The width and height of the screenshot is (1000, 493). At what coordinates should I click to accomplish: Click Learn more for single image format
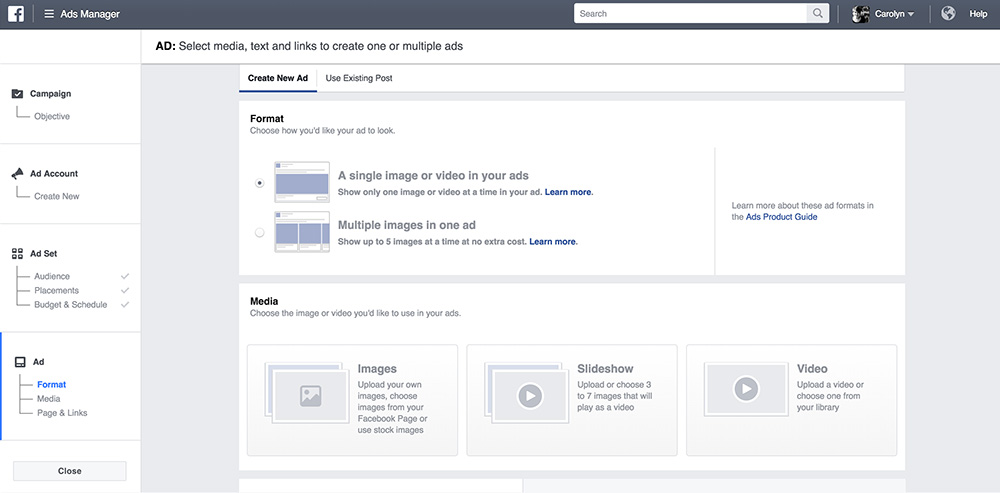tap(568, 191)
